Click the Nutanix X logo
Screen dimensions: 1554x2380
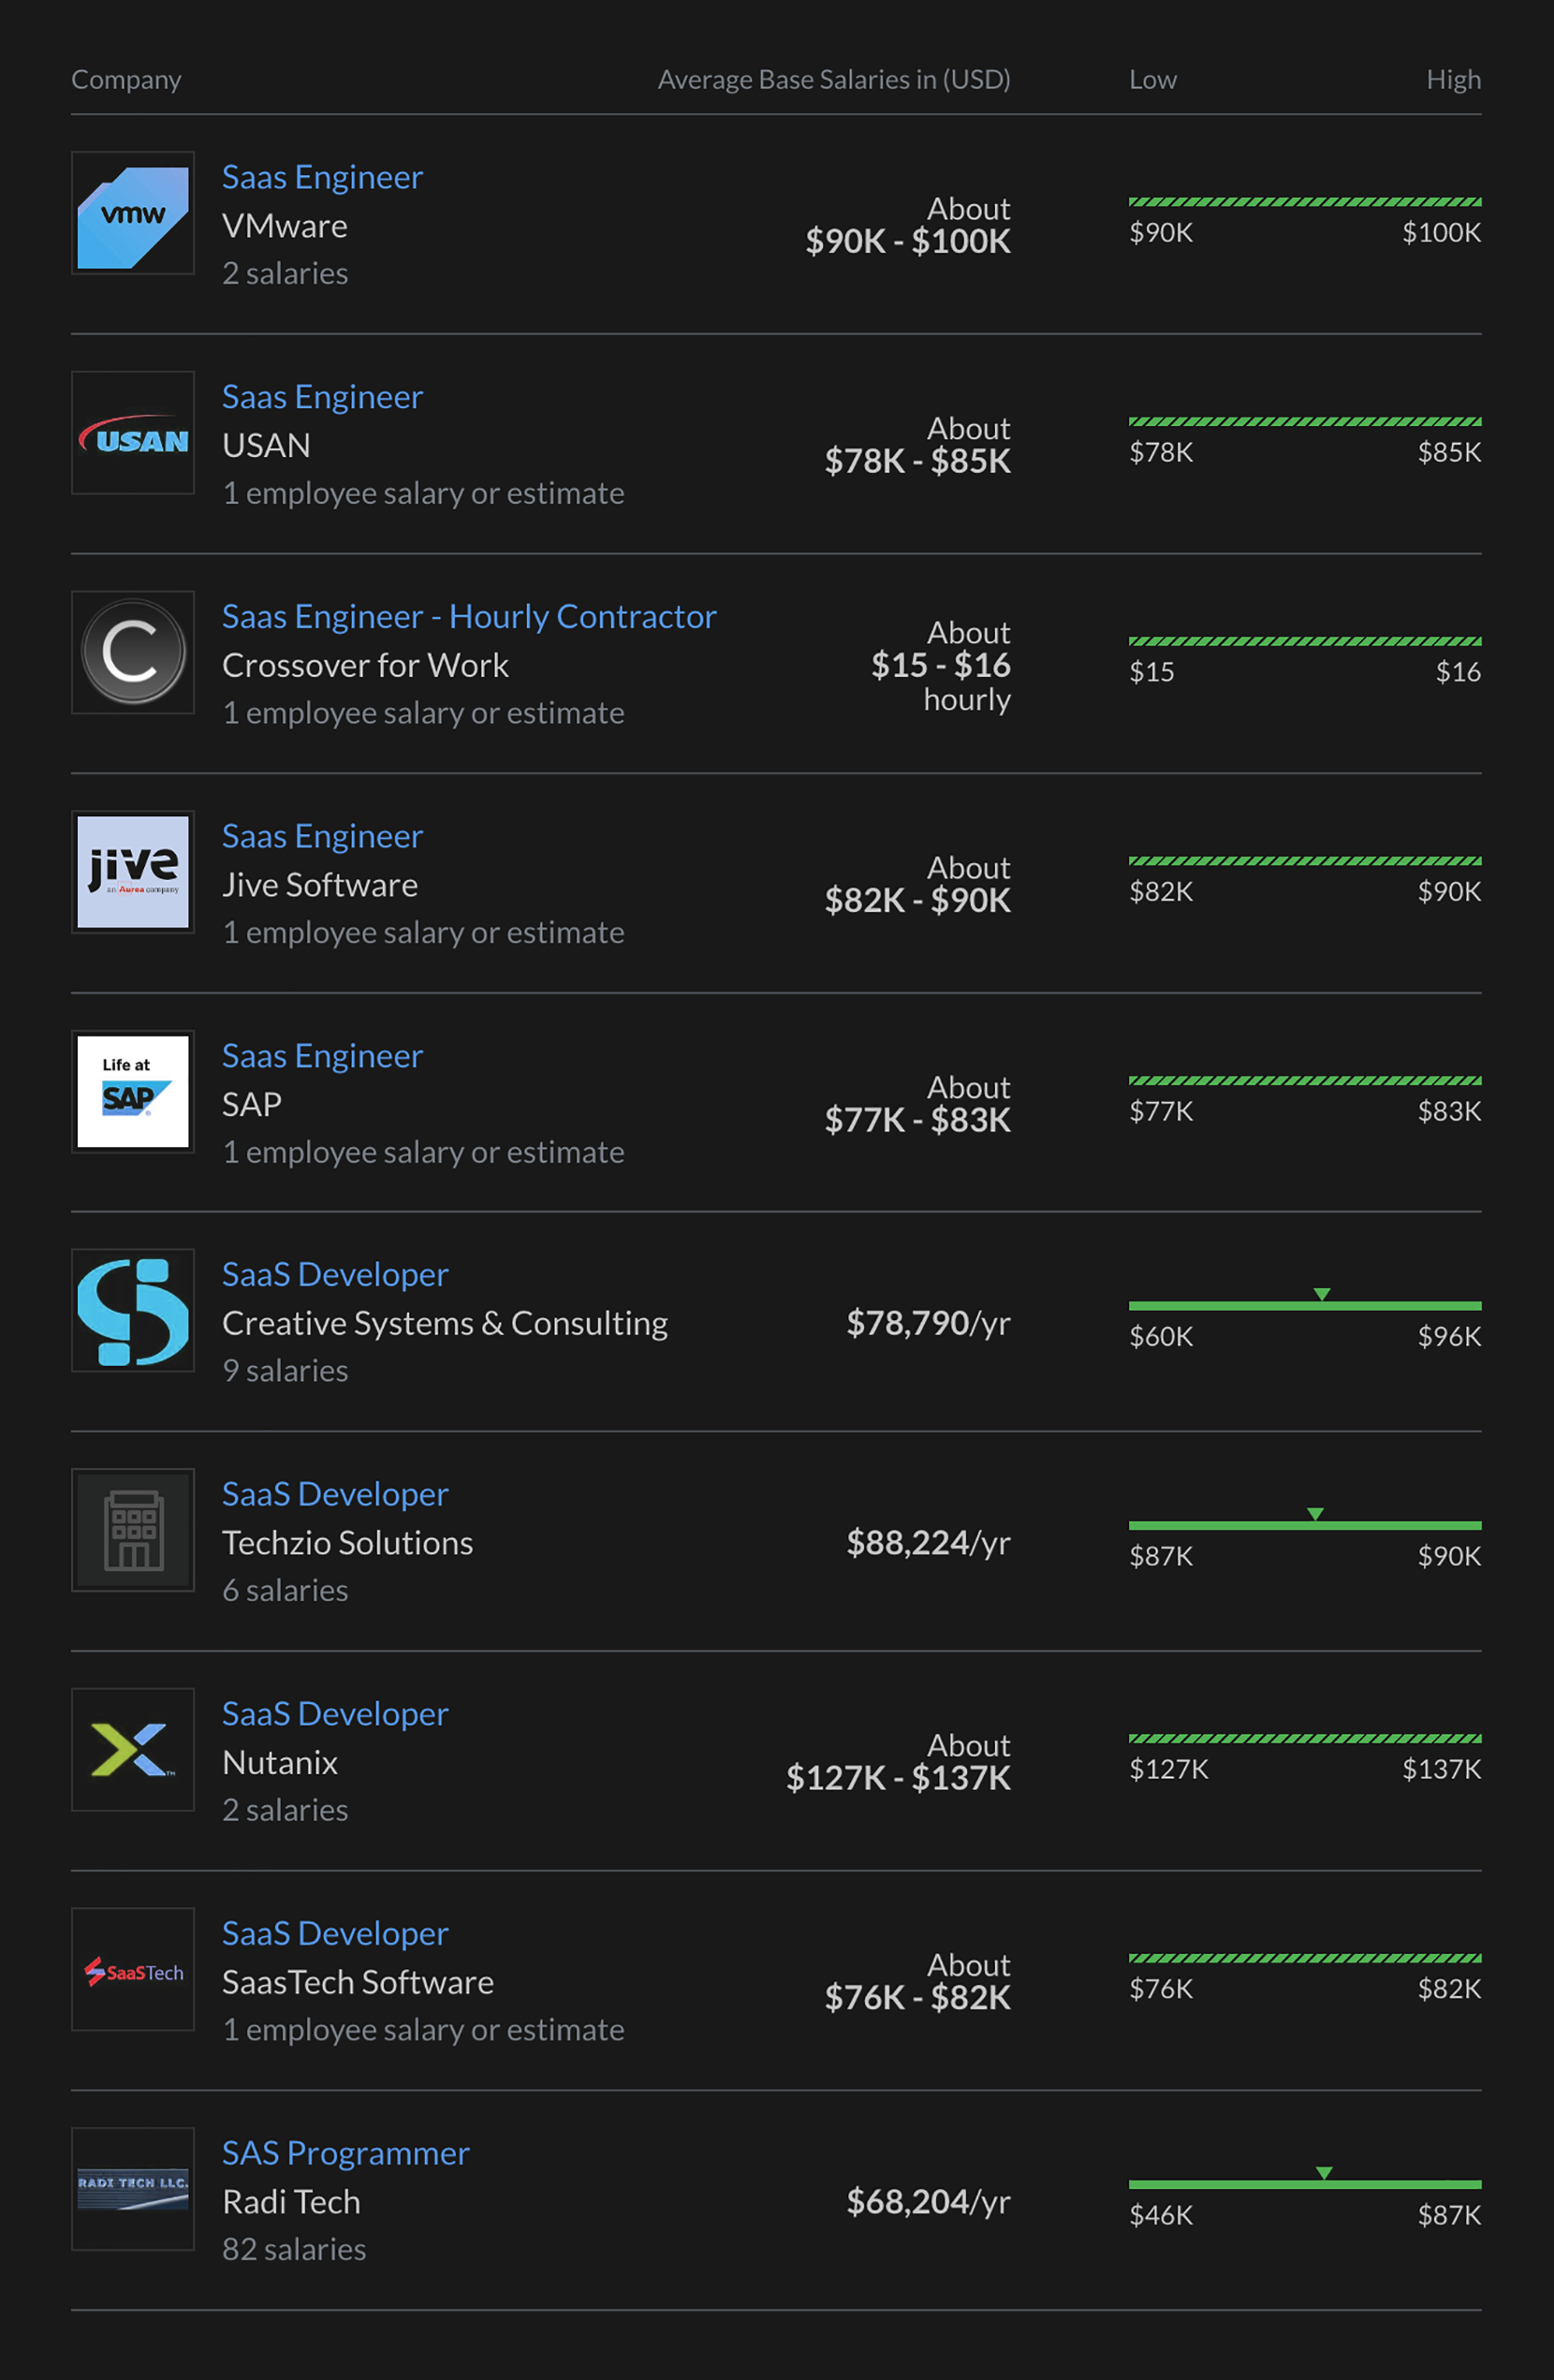coord(133,1750)
